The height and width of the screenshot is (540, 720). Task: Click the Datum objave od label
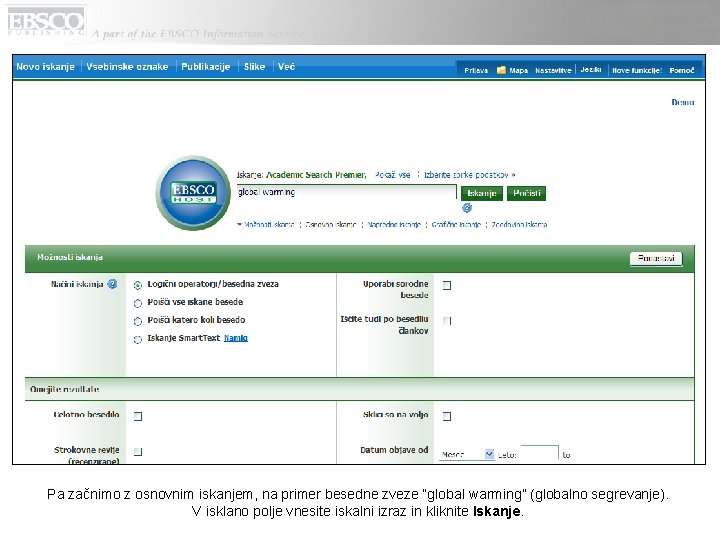[x=394, y=450]
